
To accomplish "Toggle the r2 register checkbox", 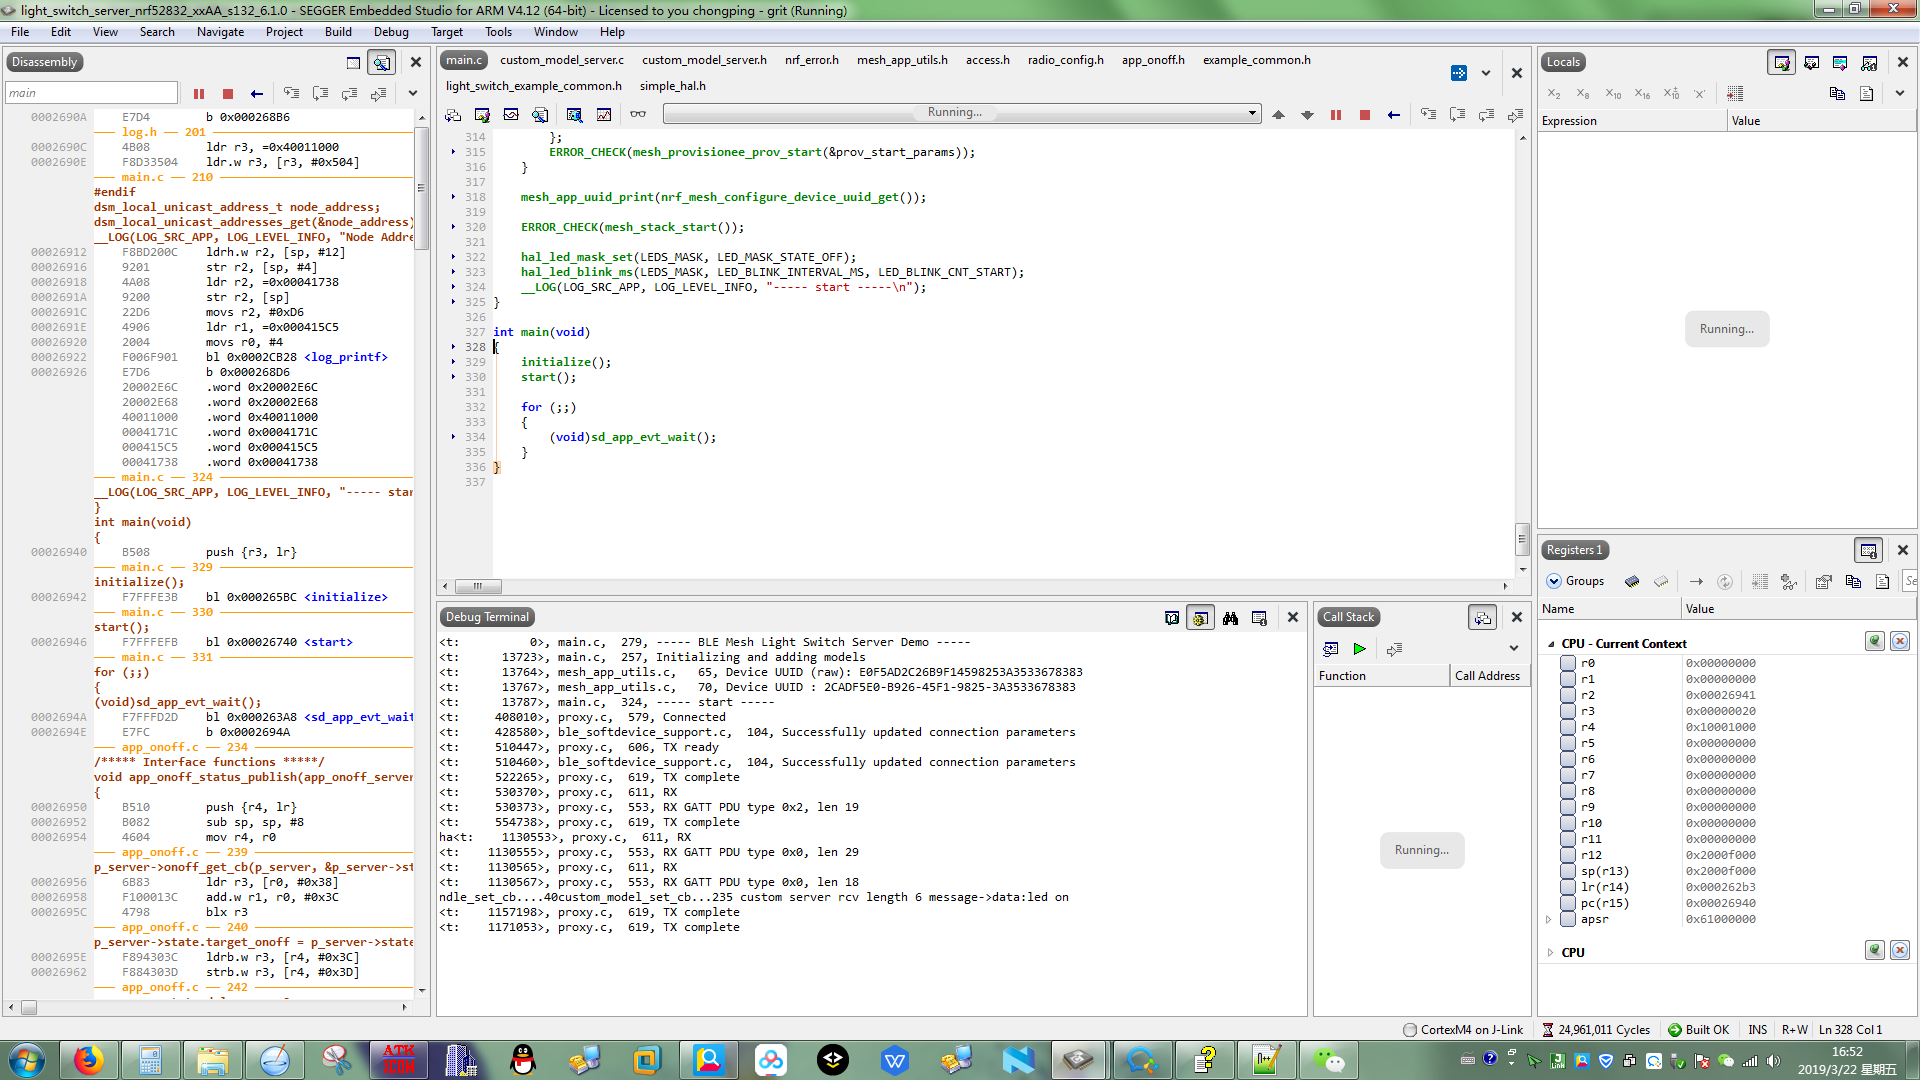I will (x=1568, y=695).
